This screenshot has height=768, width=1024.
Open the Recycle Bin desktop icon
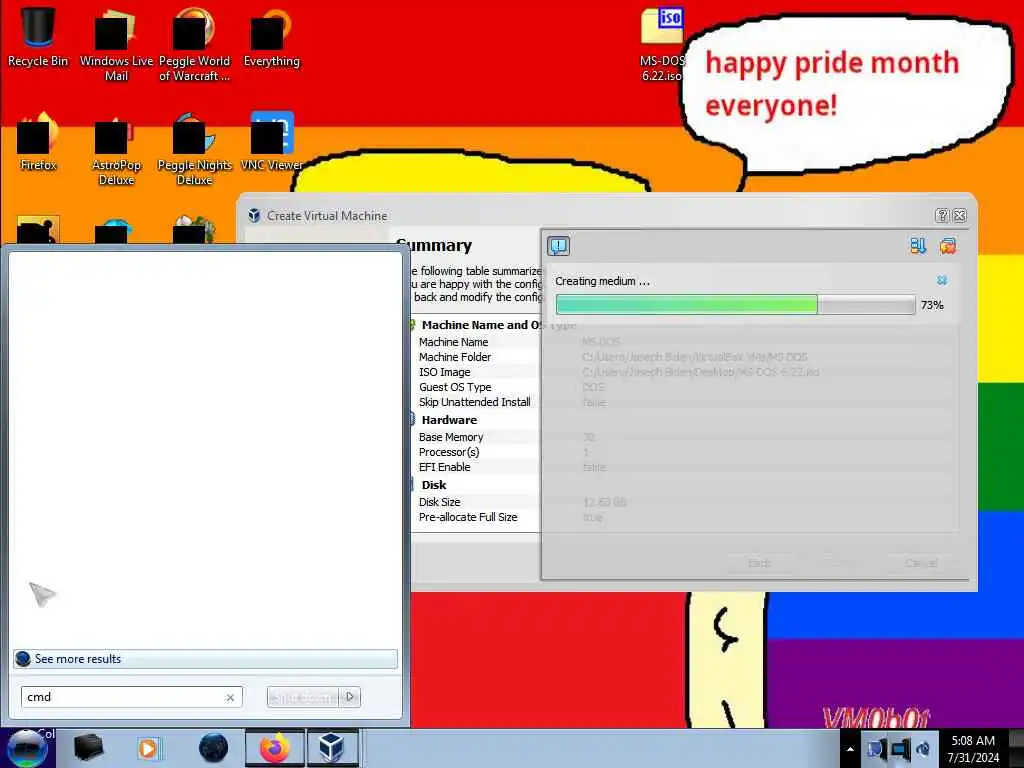(37, 37)
